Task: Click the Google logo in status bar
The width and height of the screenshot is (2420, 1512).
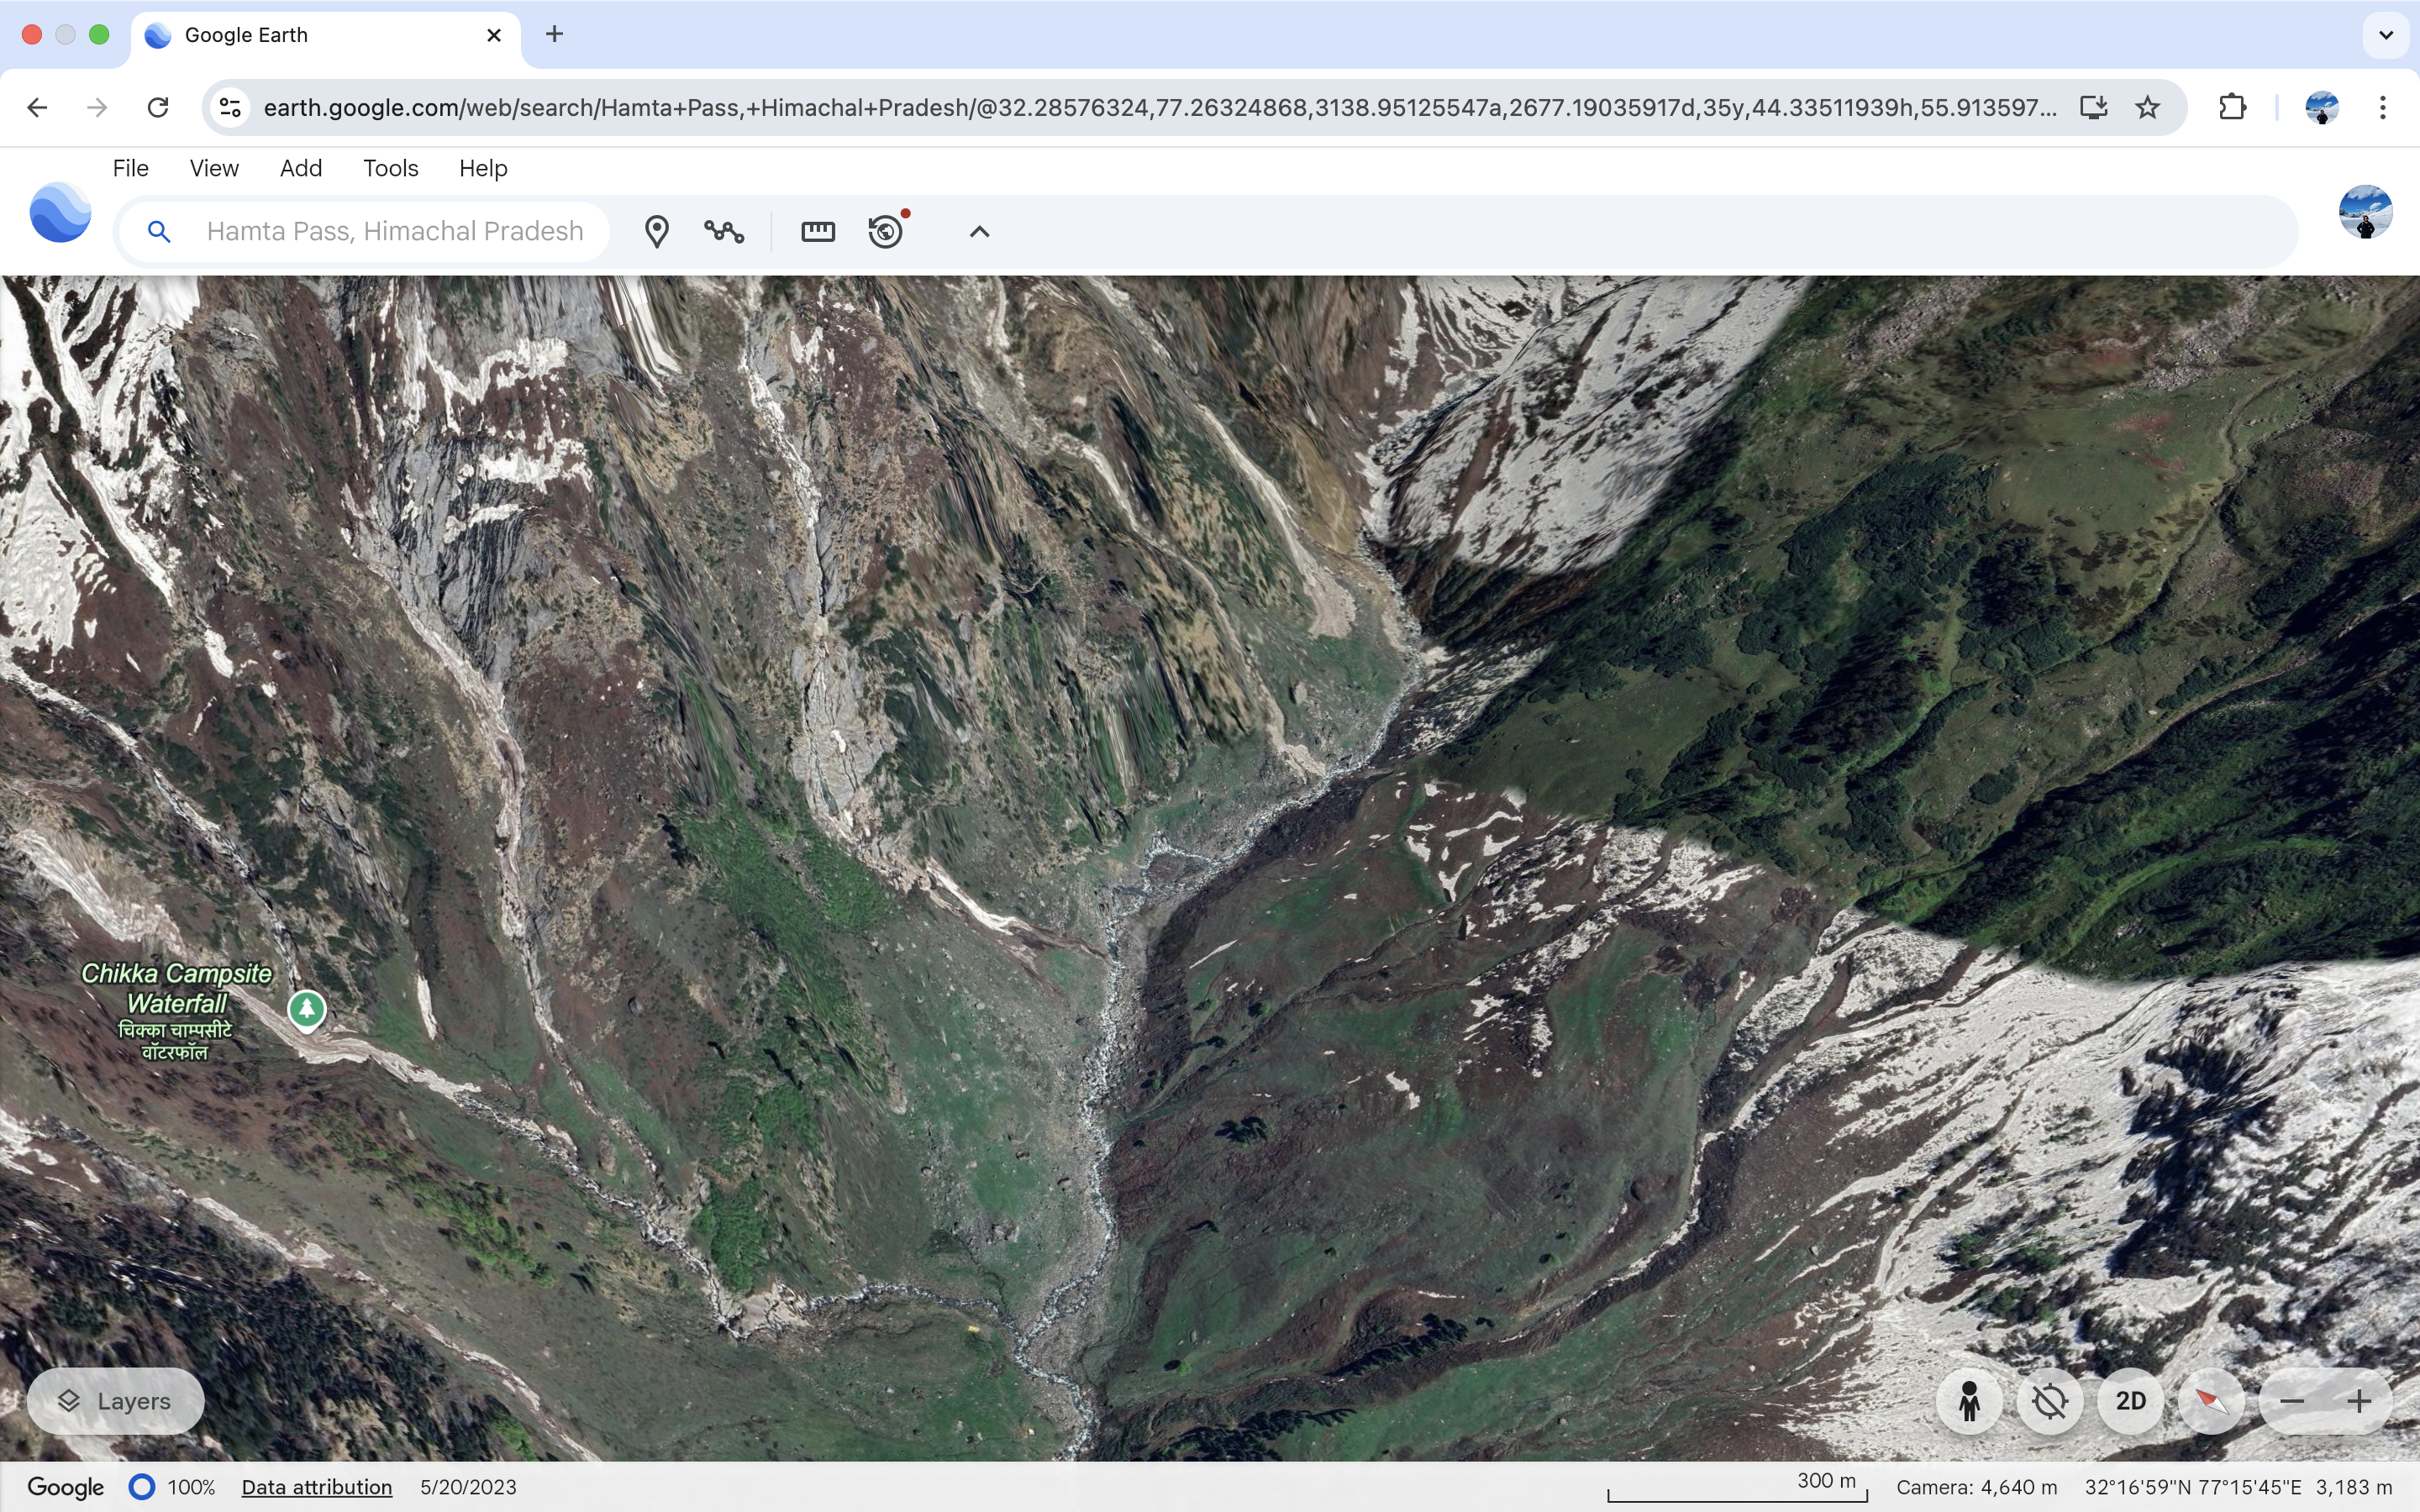Action: tap(65, 1487)
